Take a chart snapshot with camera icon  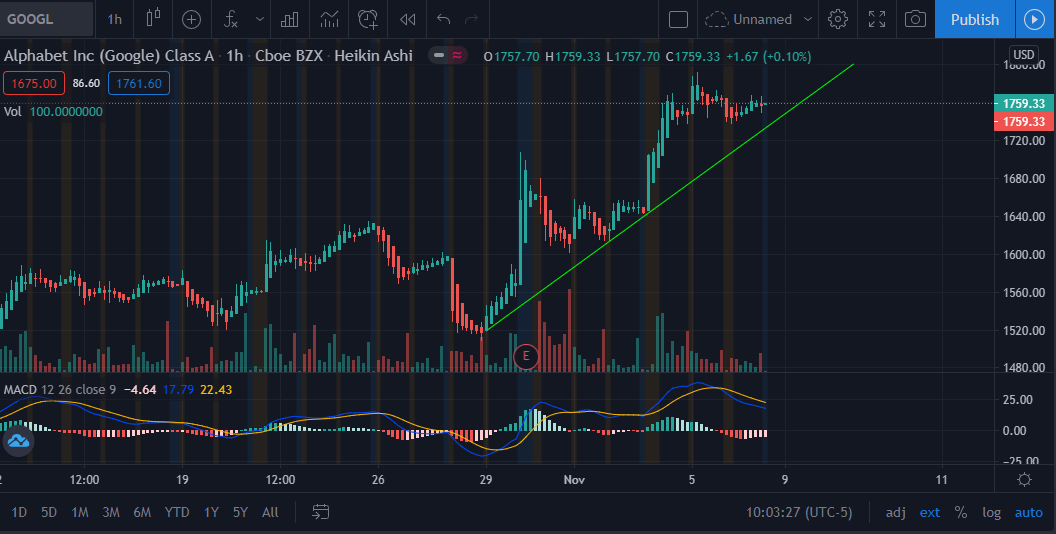tap(915, 19)
